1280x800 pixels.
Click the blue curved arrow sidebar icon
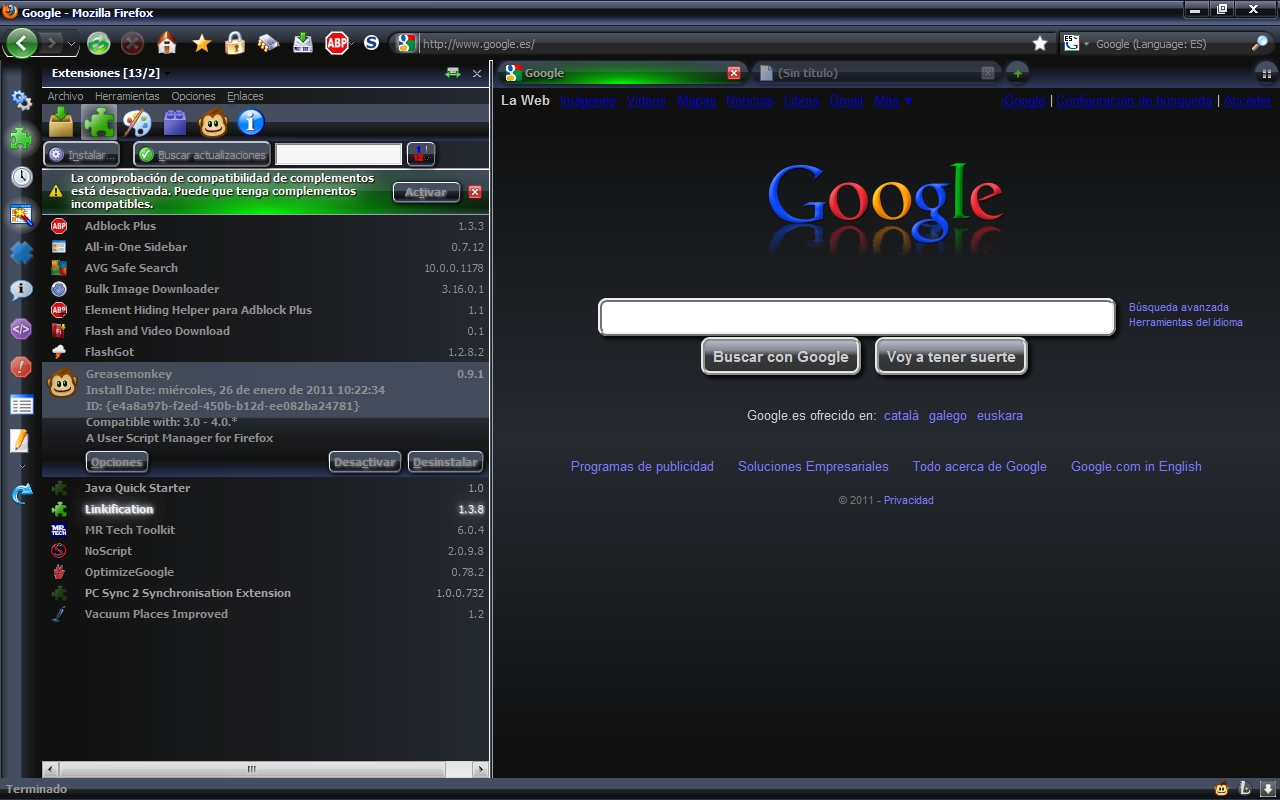pos(21,493)
